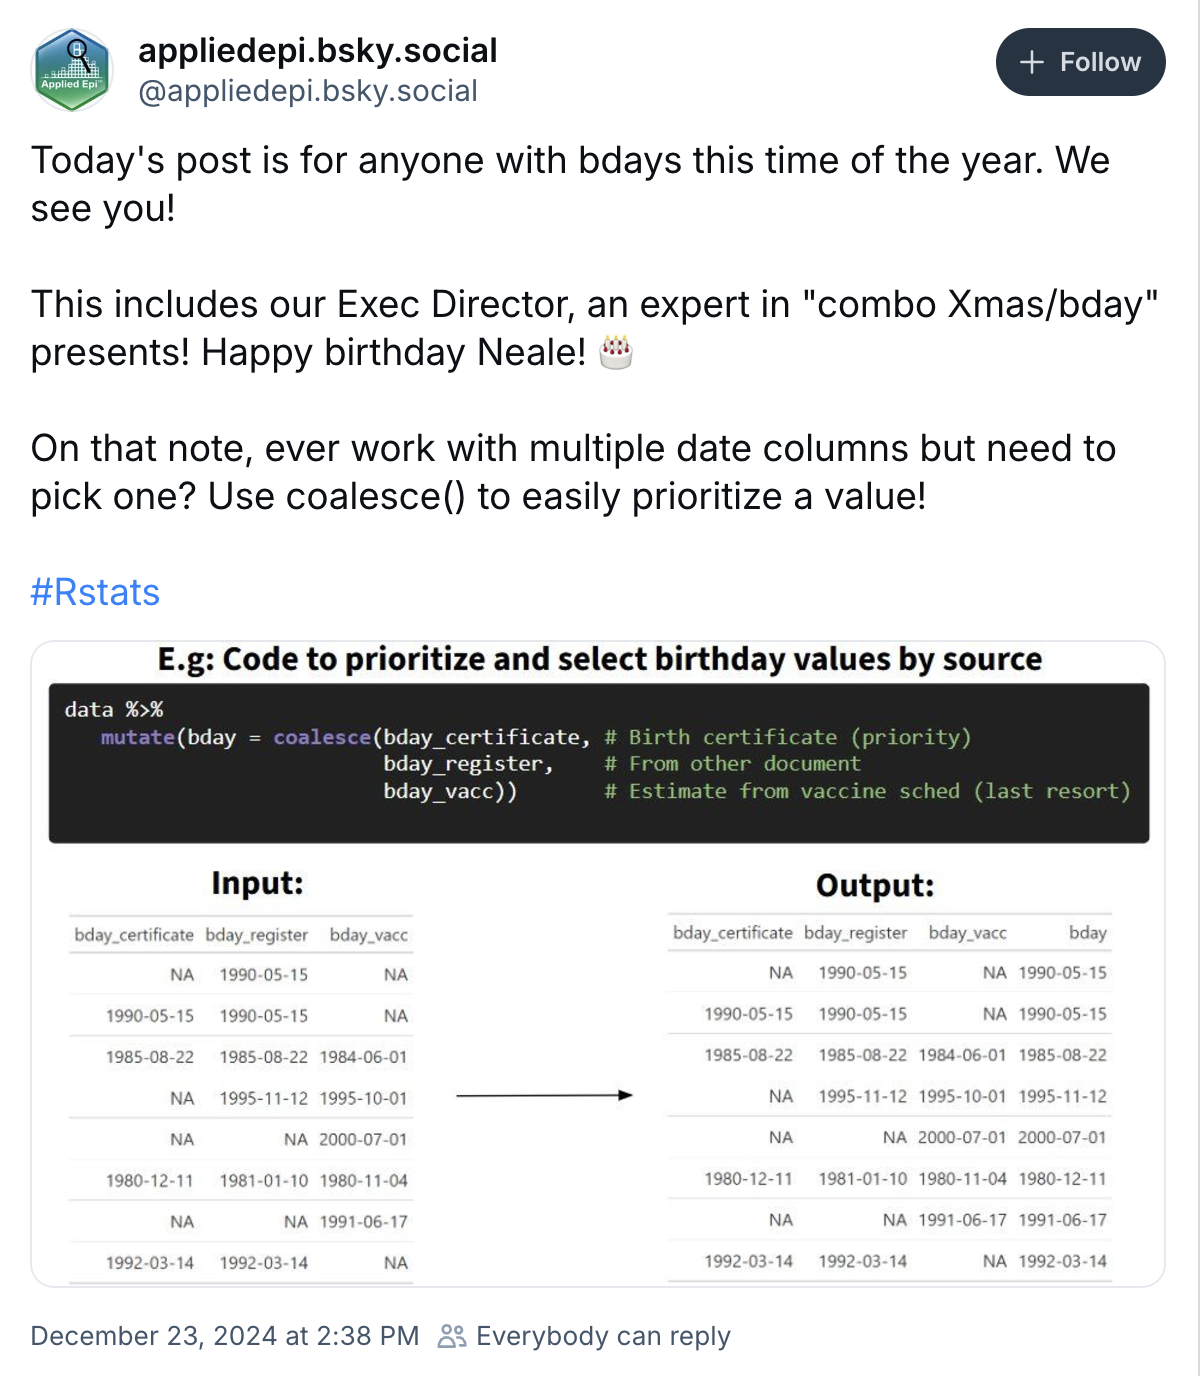The width and height of the screenshot is (1202, 1376).
Task: Click the bday_certificate header in Input table
Action: (134, 935)
